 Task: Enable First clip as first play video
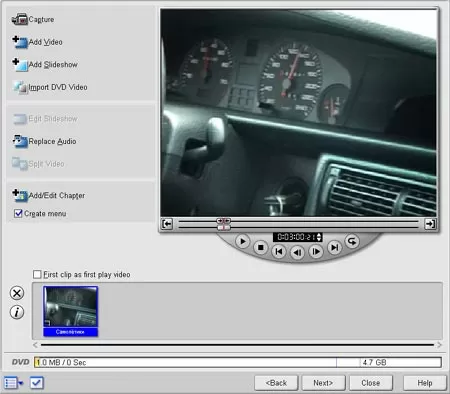[x=37, y=274]
